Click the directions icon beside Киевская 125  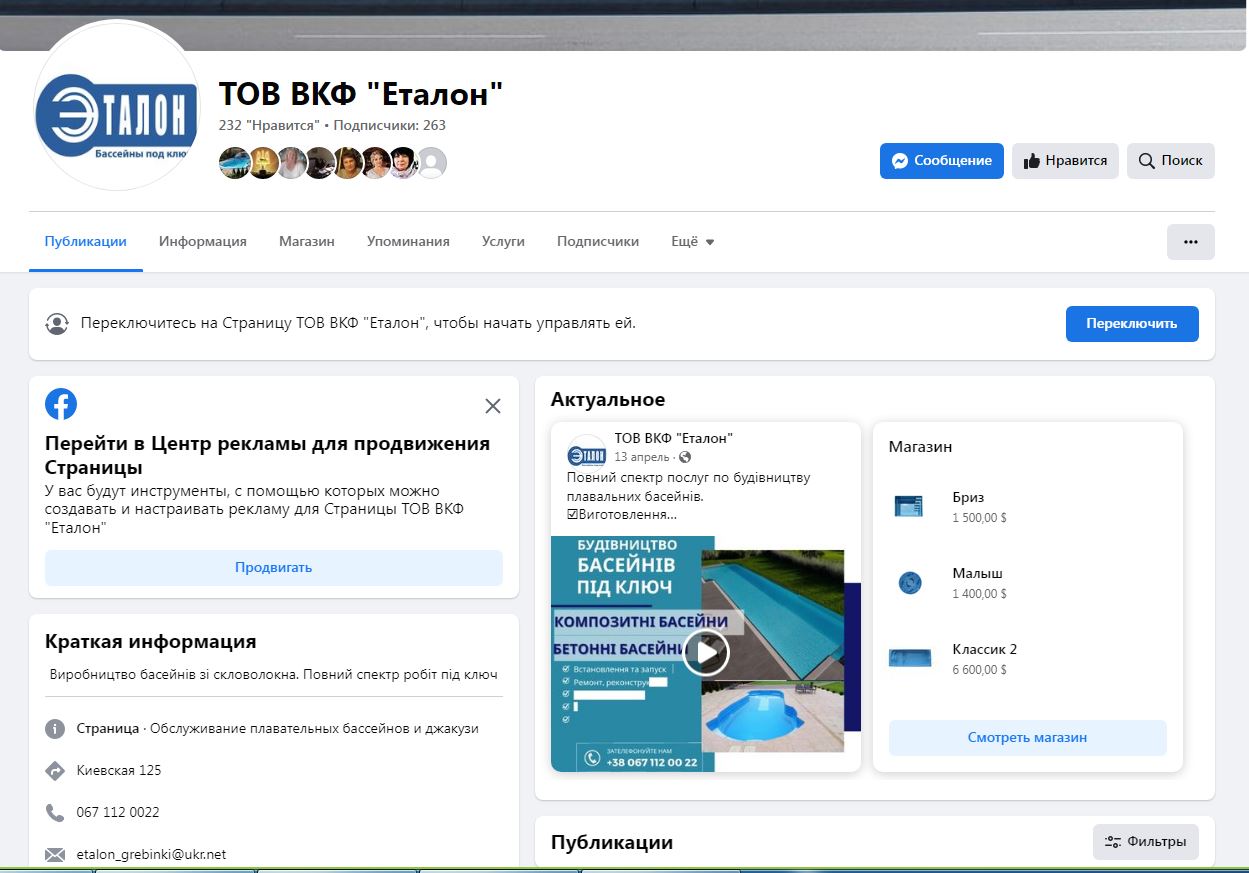point(55,771)
